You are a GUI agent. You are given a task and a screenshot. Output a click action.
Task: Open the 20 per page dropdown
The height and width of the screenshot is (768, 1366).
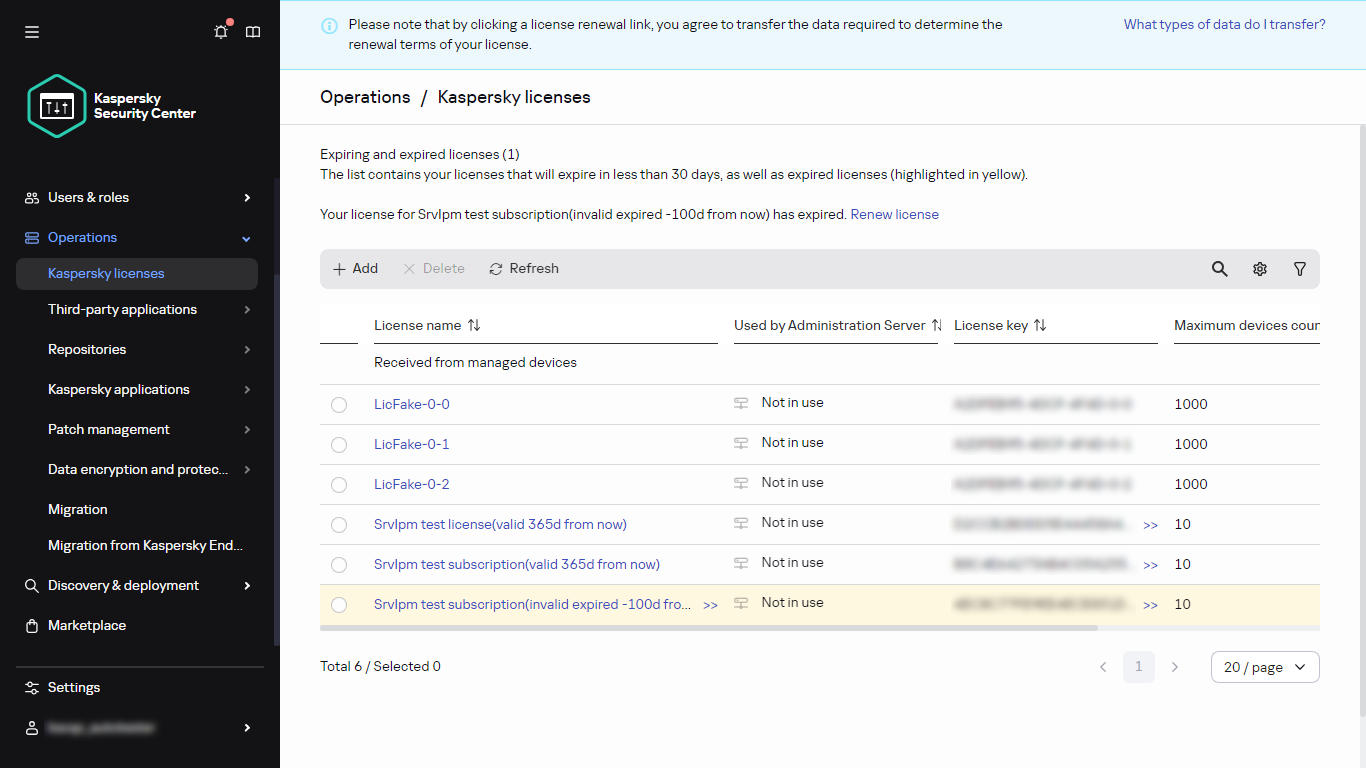[x=1264, y=667]
